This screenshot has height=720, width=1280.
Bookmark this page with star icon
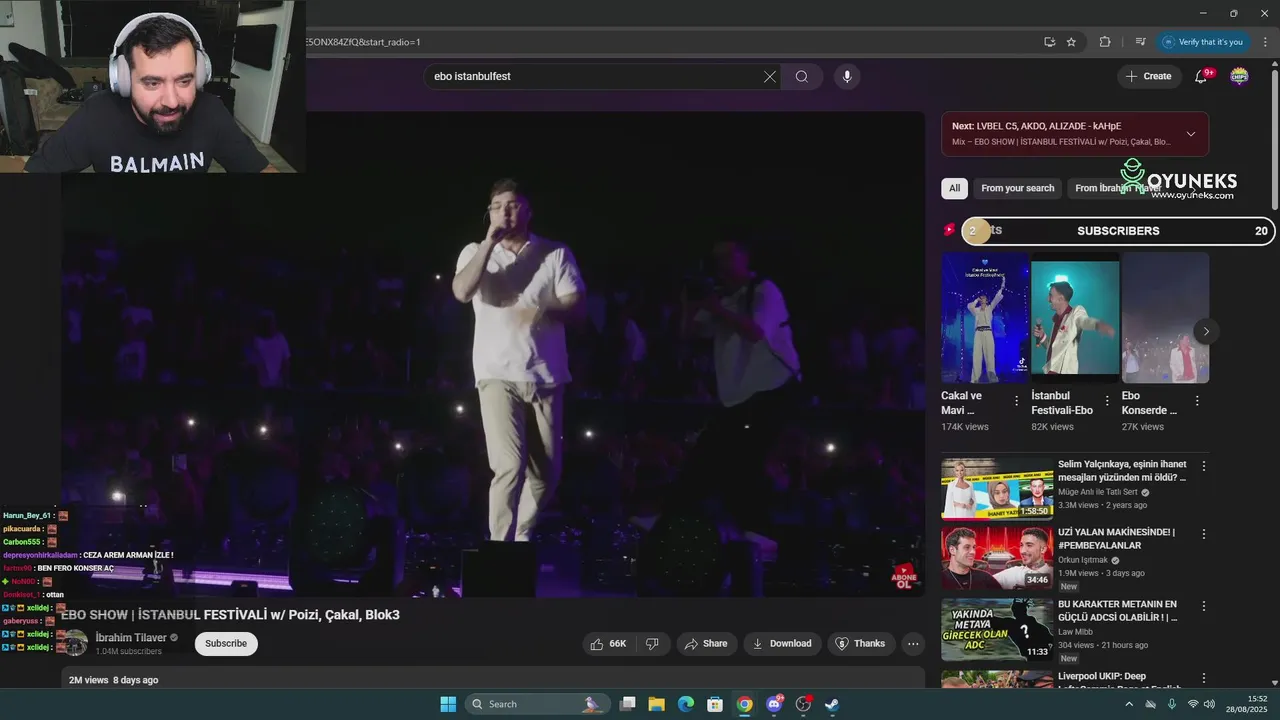point(1071,42)
